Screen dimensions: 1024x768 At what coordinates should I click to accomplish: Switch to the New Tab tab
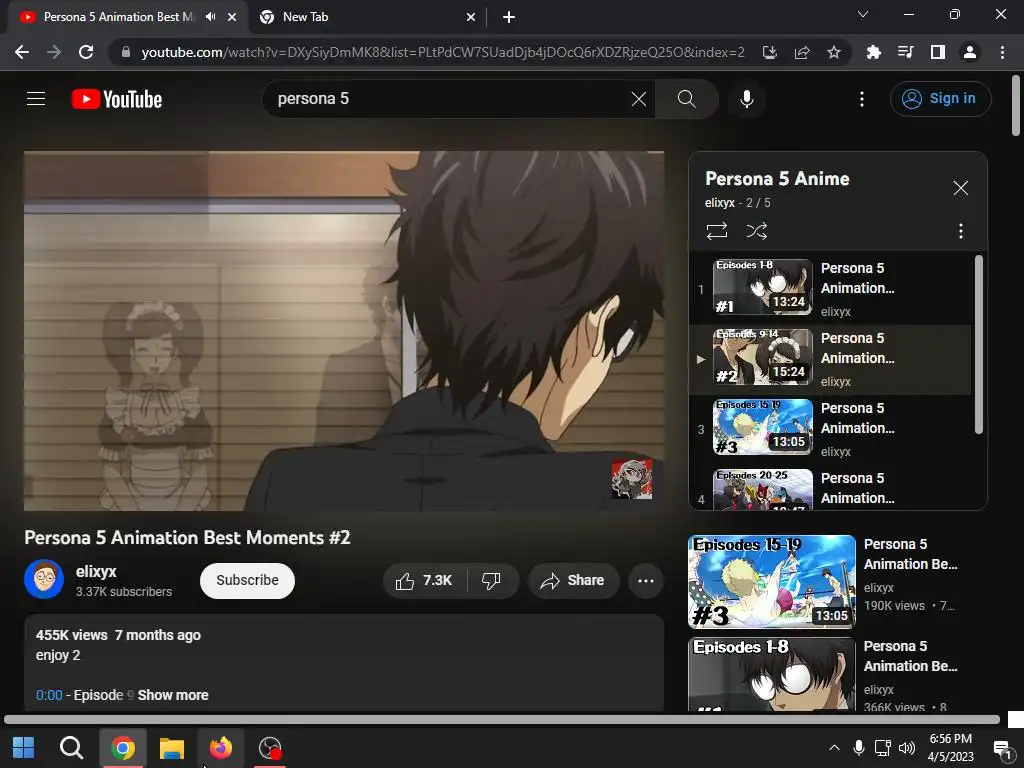(x=366, y=17)
